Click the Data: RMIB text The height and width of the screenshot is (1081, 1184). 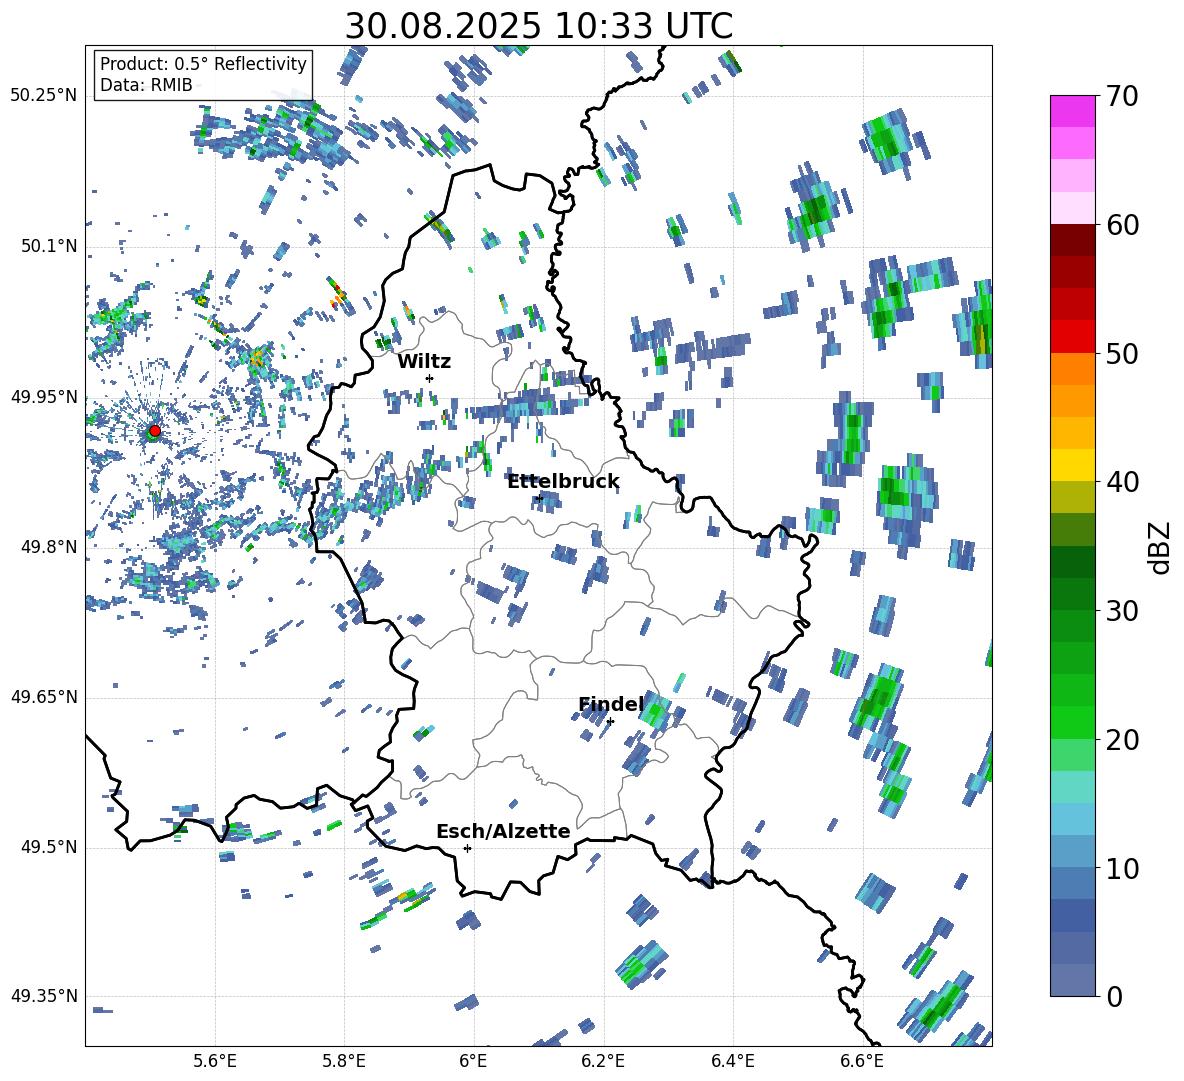tap(146, 85)
